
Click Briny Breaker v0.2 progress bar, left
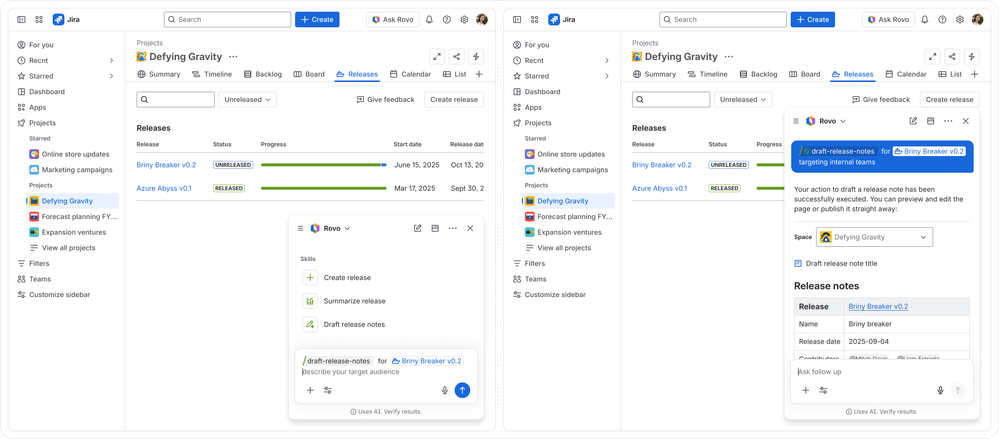click(324, 165)
